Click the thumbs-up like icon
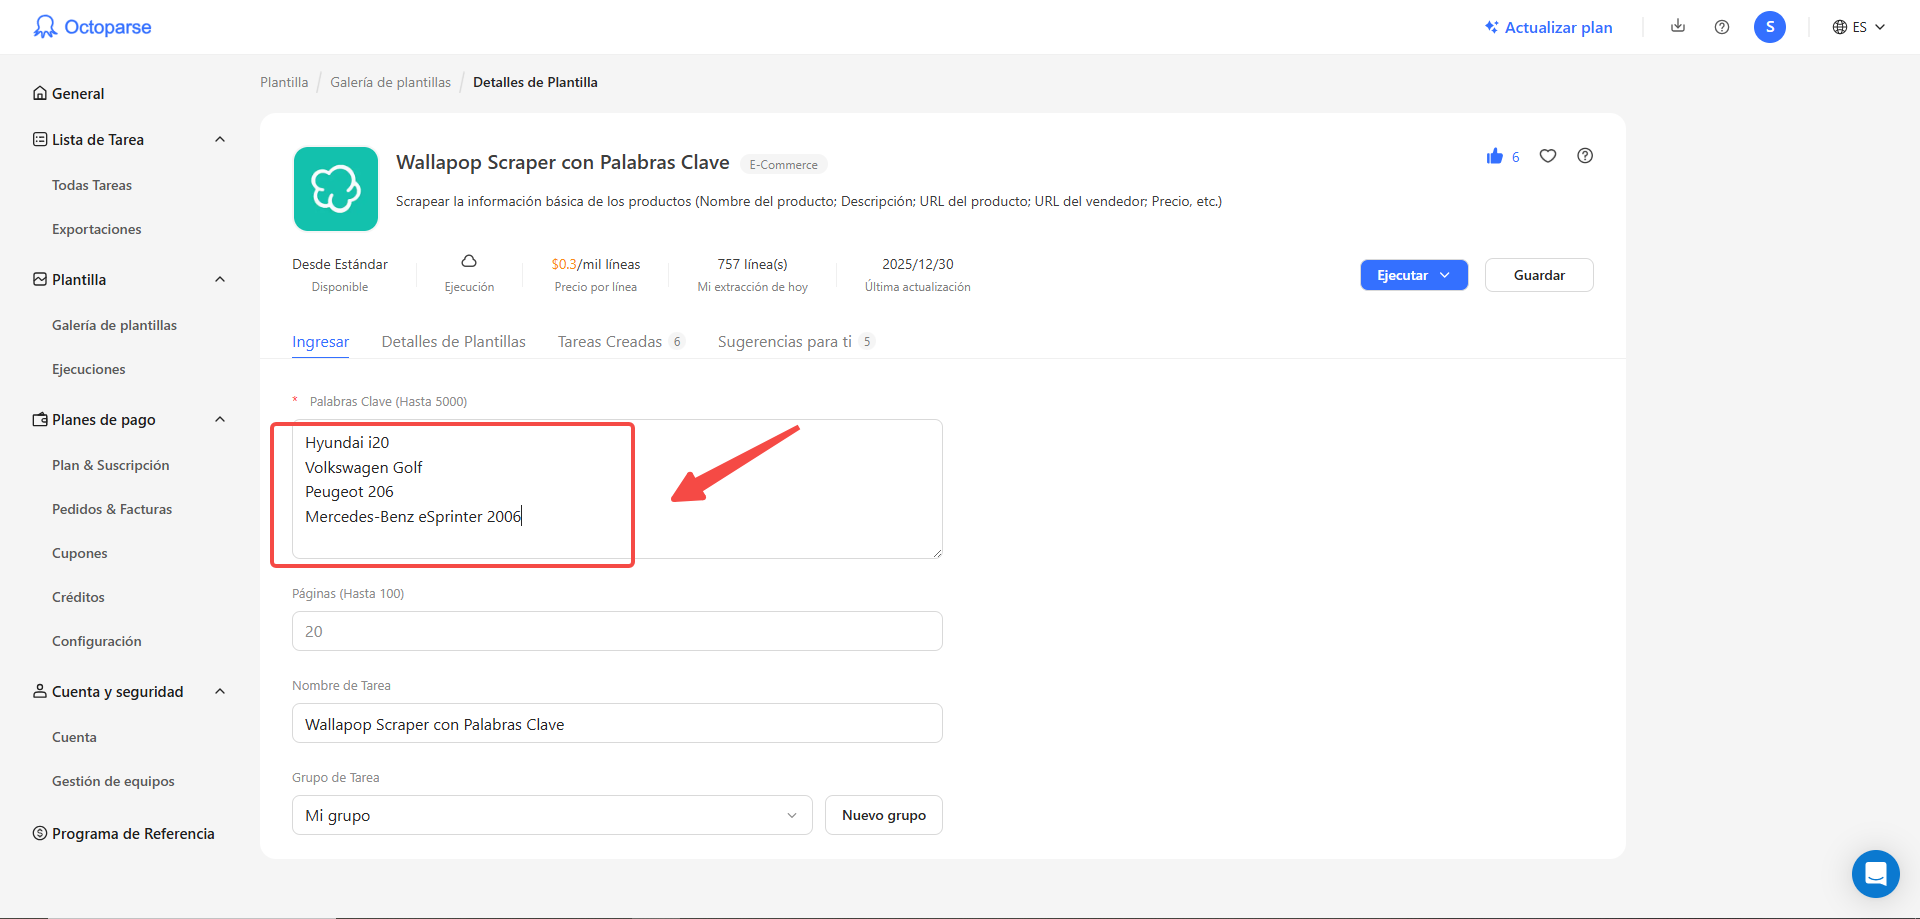 point(1495,156)
